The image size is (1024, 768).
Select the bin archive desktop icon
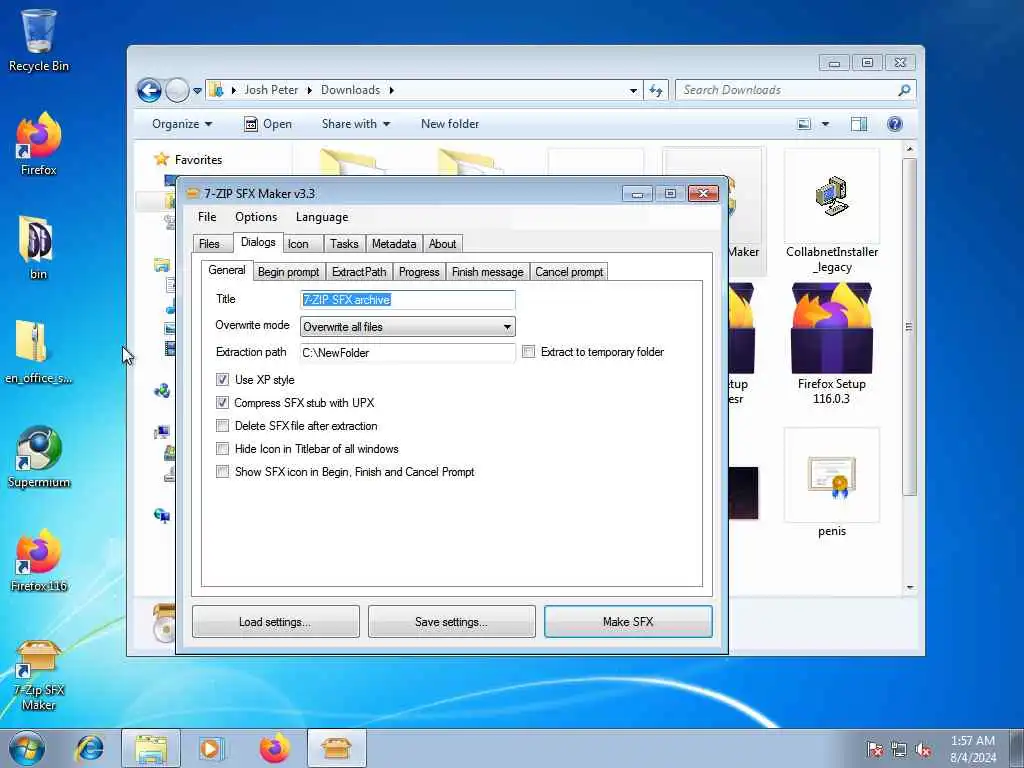coord(37,248)
